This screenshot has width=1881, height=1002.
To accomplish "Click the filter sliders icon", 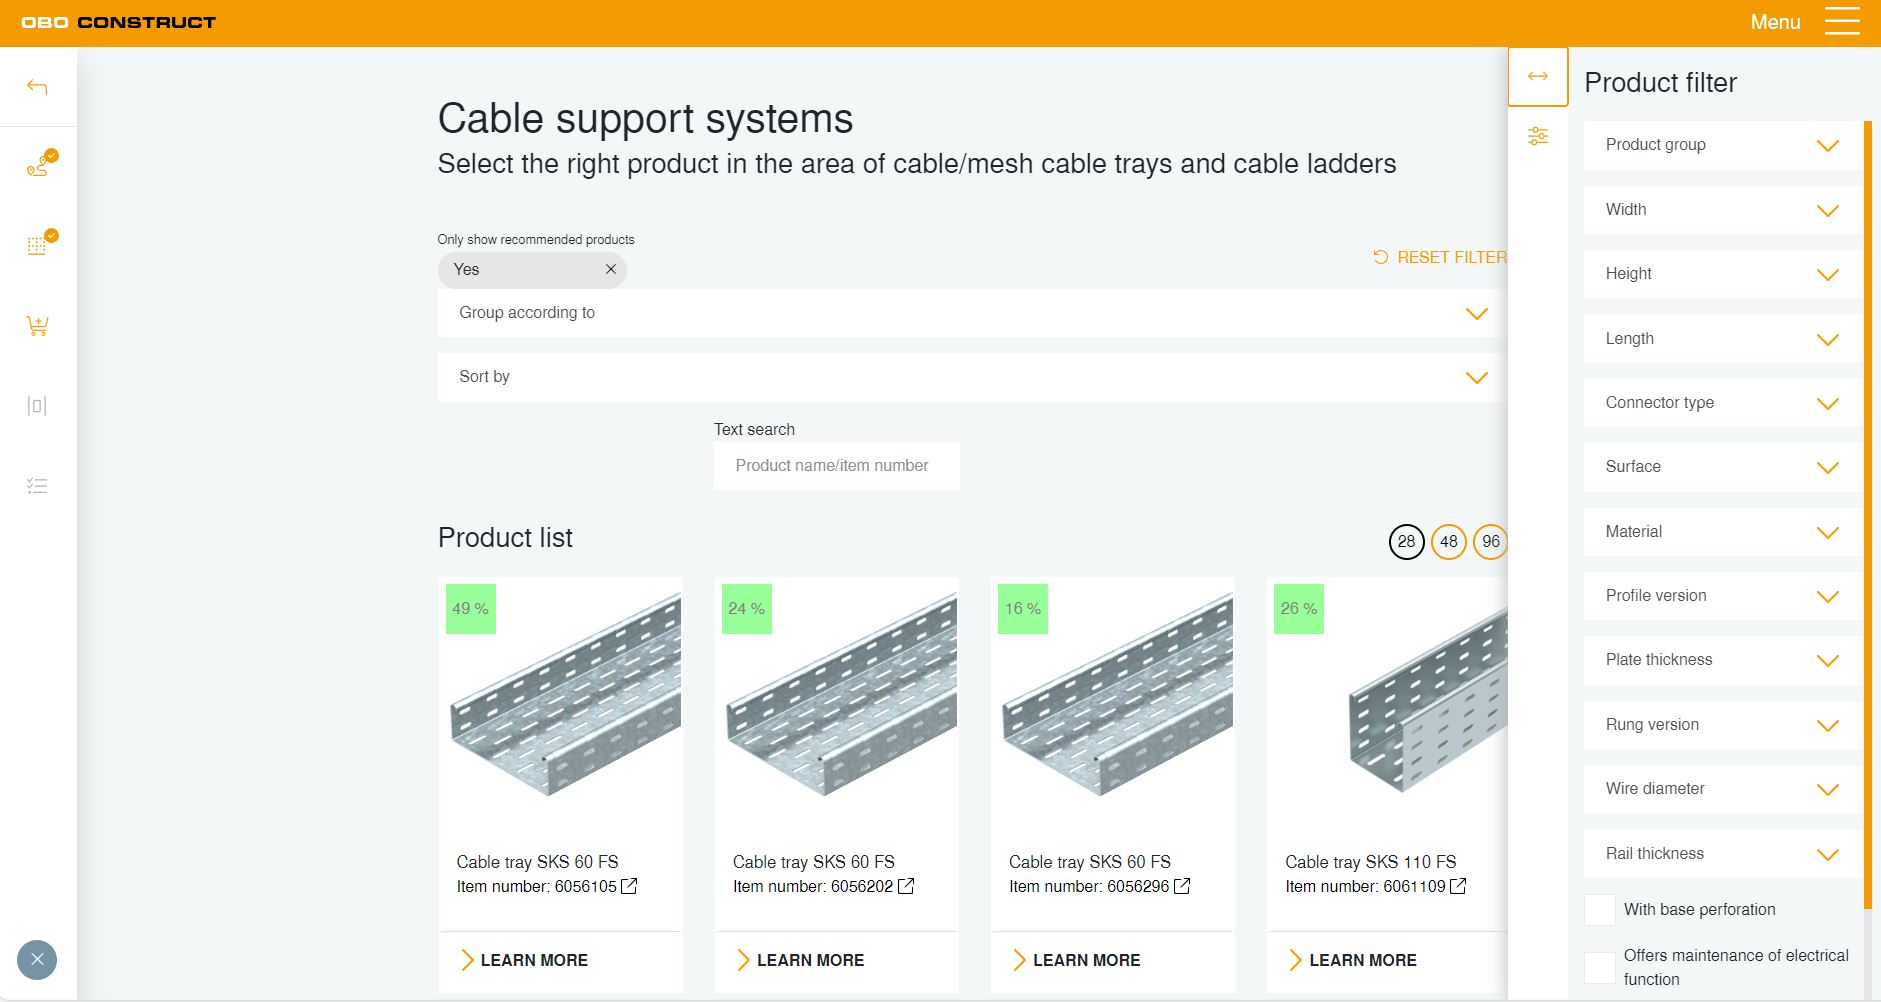I will pos(1538,136).
